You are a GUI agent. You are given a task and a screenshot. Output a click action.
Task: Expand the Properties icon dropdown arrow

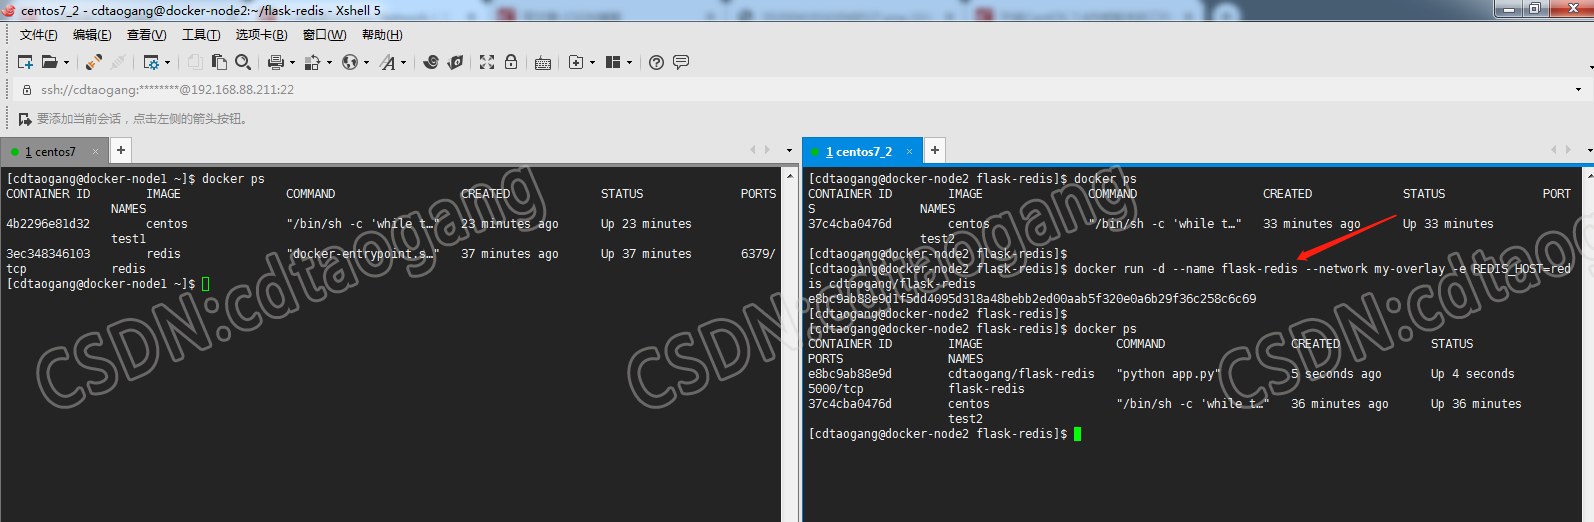(168, 62)
